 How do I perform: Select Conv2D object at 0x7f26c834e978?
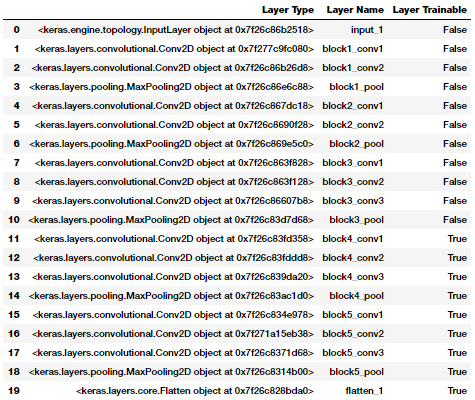pyautogui.click(x=173, y=315)
